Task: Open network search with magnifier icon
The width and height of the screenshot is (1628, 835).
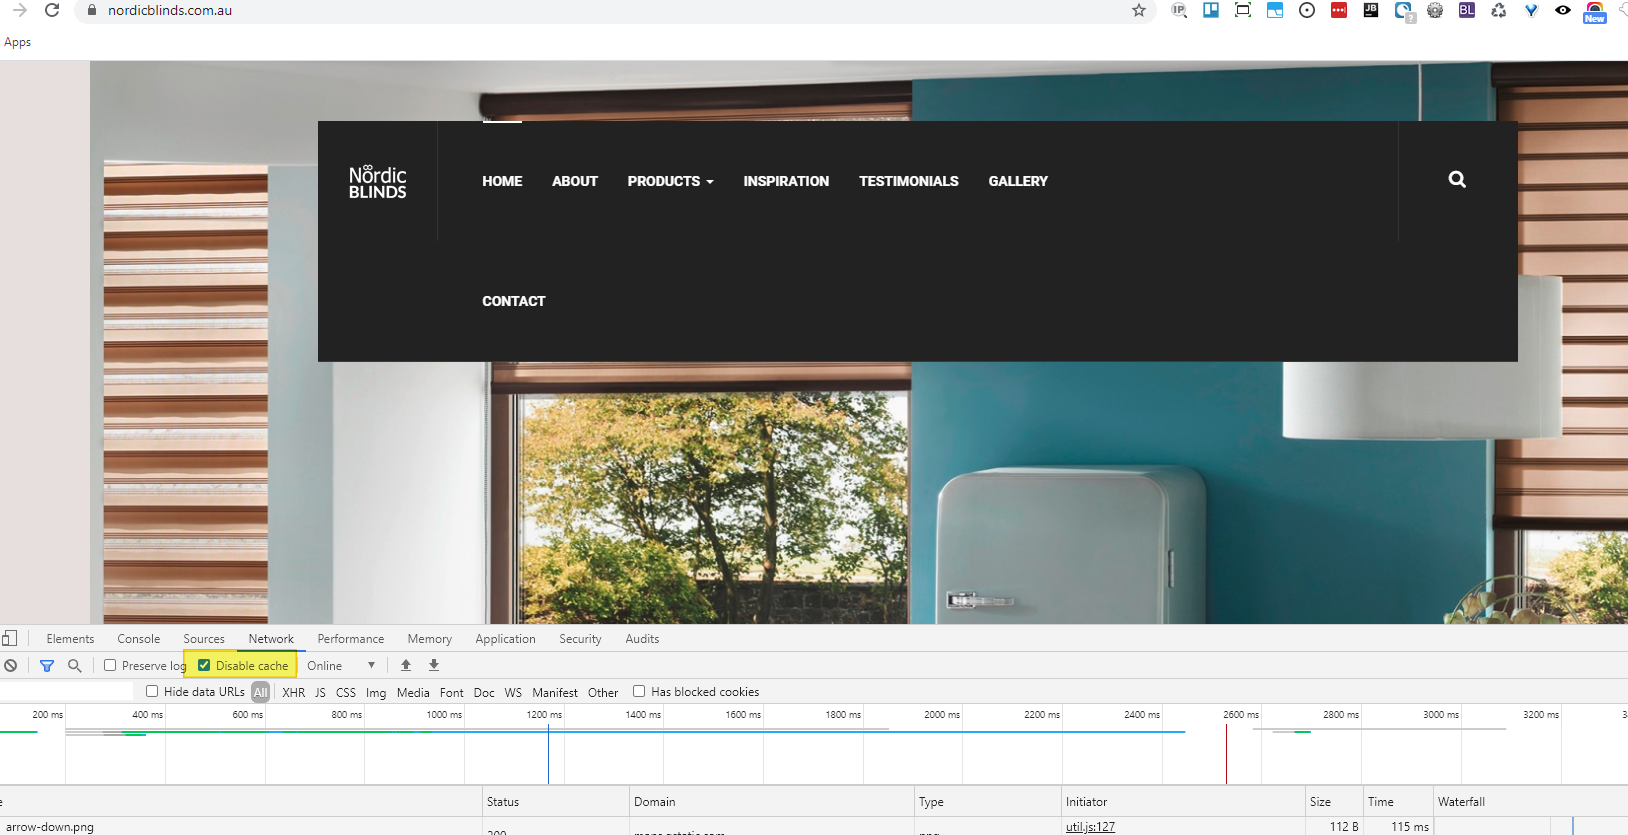Action: point(74,666)
